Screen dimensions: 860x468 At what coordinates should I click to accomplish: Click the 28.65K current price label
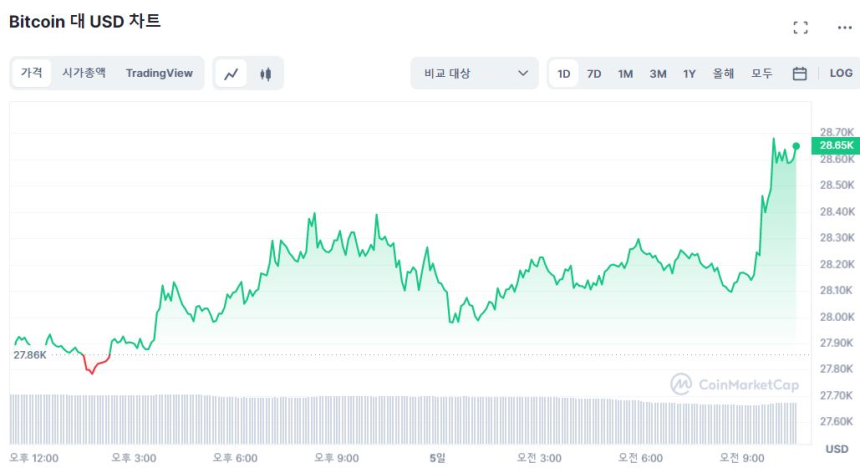[835, 146]
